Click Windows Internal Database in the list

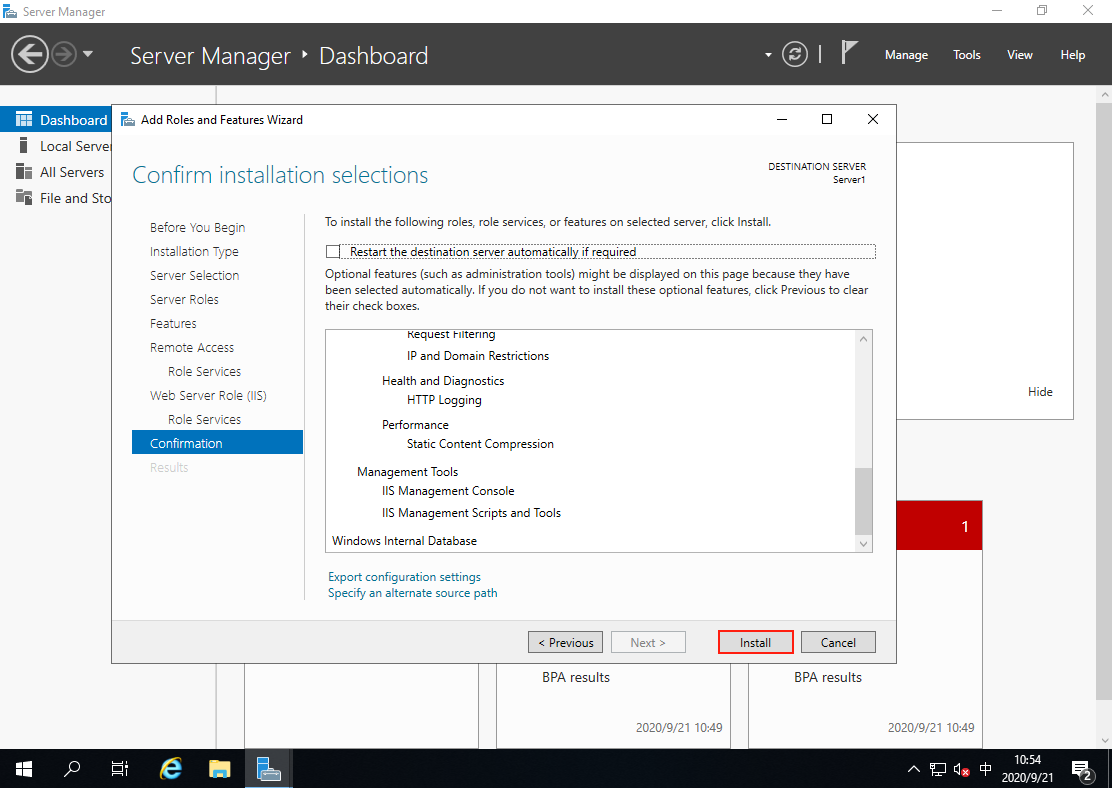pyautogui.click(x=404, y=540)
